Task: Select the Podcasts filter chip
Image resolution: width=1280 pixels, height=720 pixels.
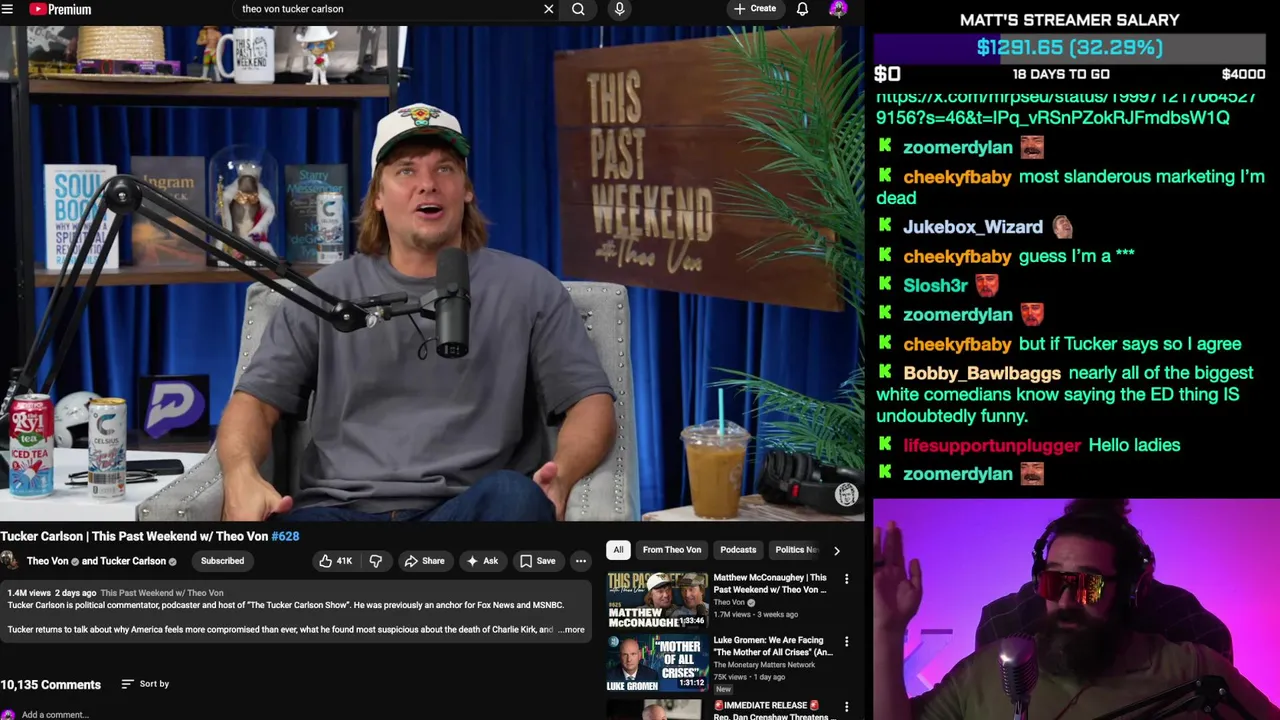Action: pyautogui.click(x=738, y=550)
